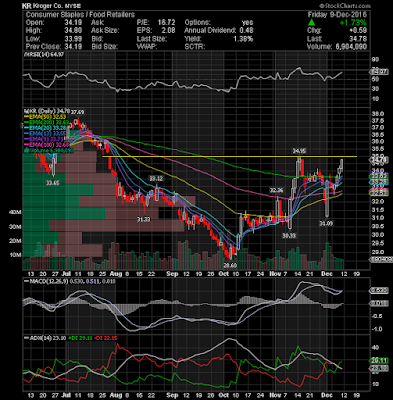Click the histogram value tag 0.018 on right axis
This screenshot has width=393, height=400.
(x=379, y=303)
